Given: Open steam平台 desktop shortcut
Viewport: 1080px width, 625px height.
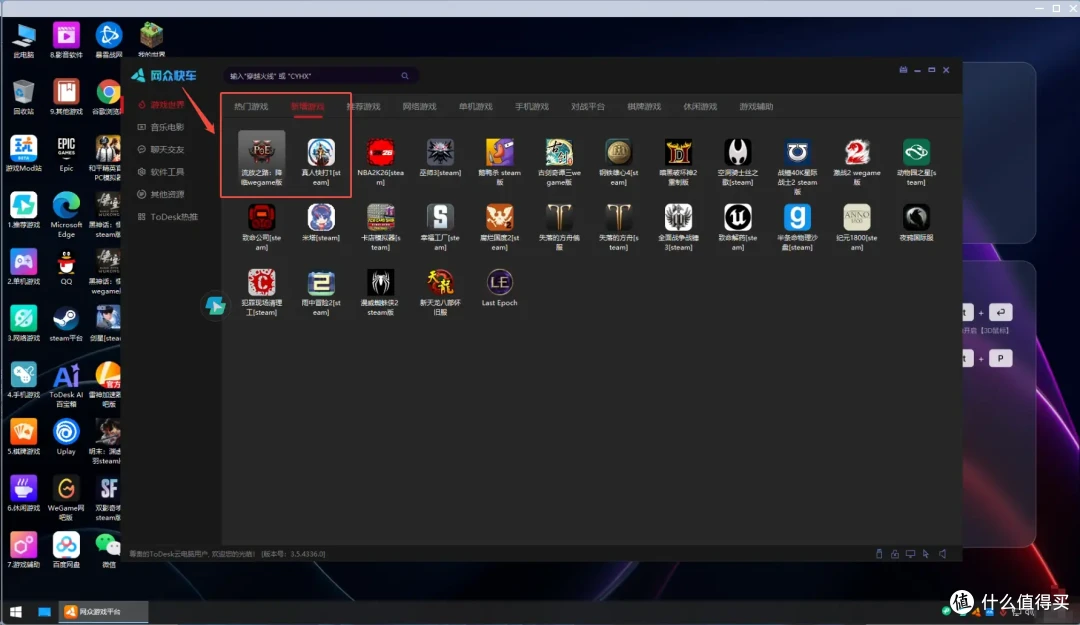Looking at the screenshot, I should click(x=66, y=324).
